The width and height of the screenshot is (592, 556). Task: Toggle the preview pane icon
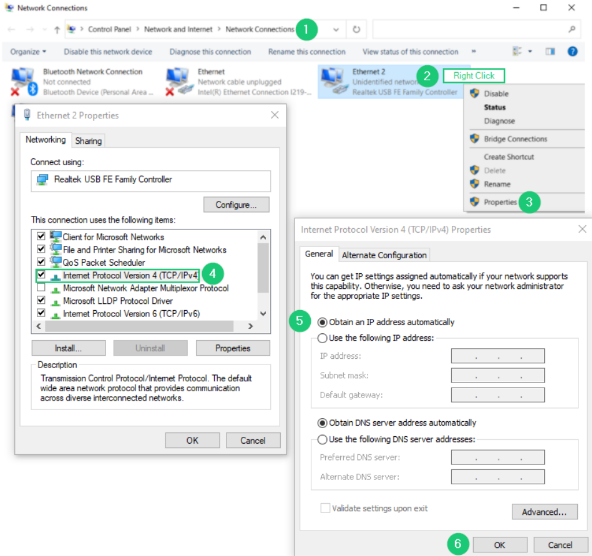(550, 51)
